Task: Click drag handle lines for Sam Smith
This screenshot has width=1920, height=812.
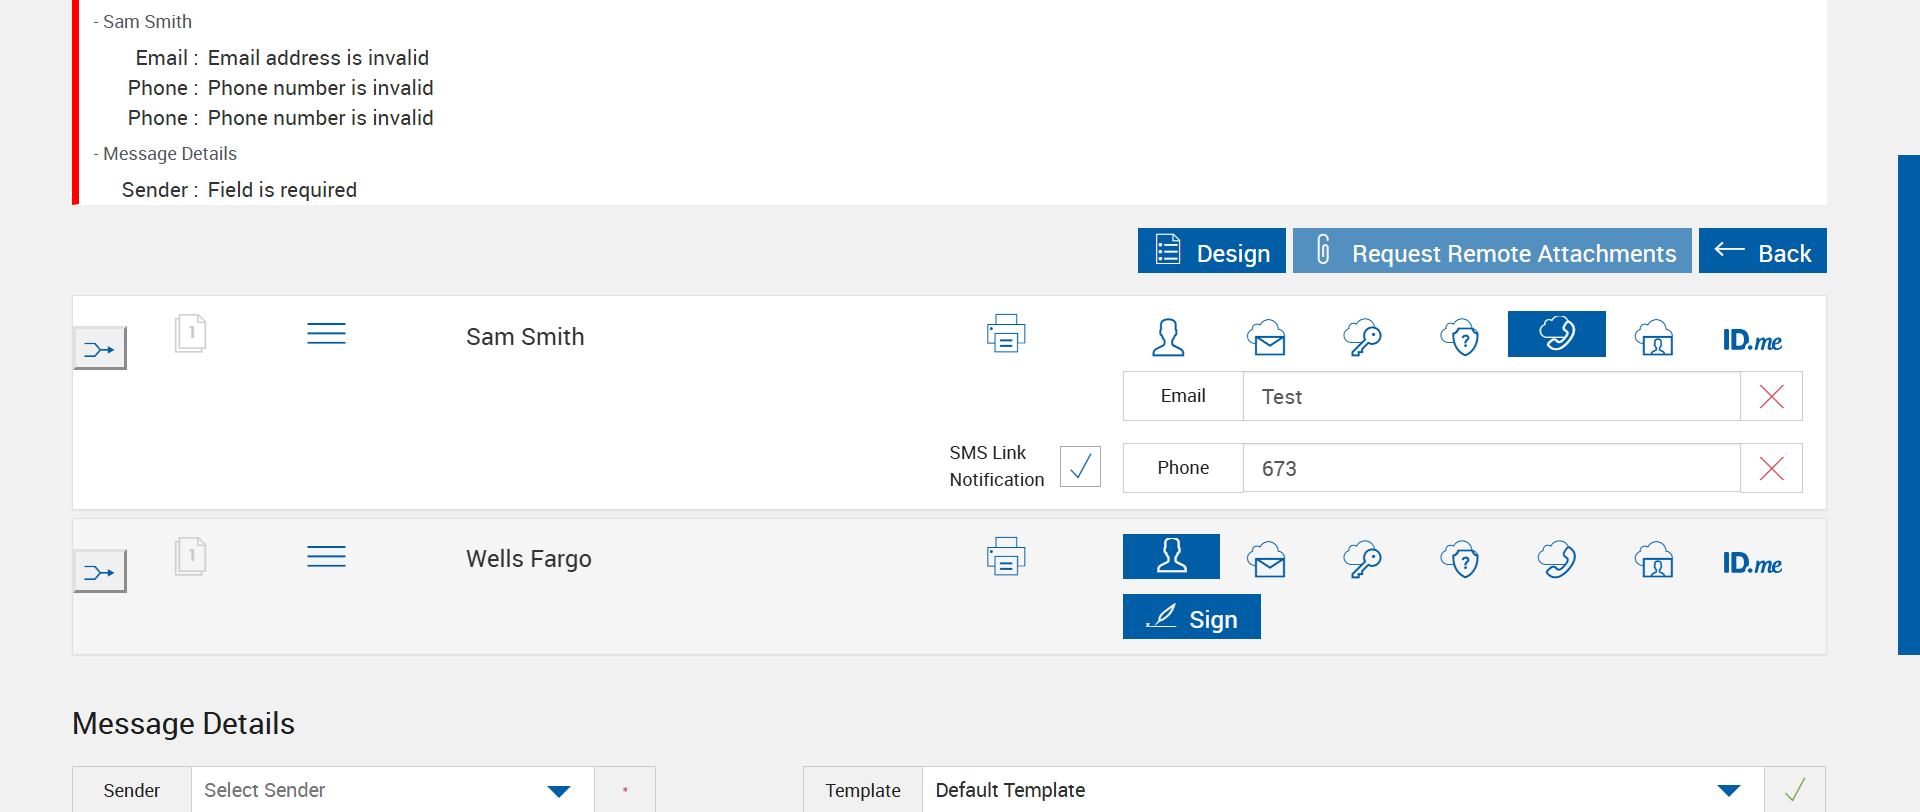Action: [x=326, y=334]
